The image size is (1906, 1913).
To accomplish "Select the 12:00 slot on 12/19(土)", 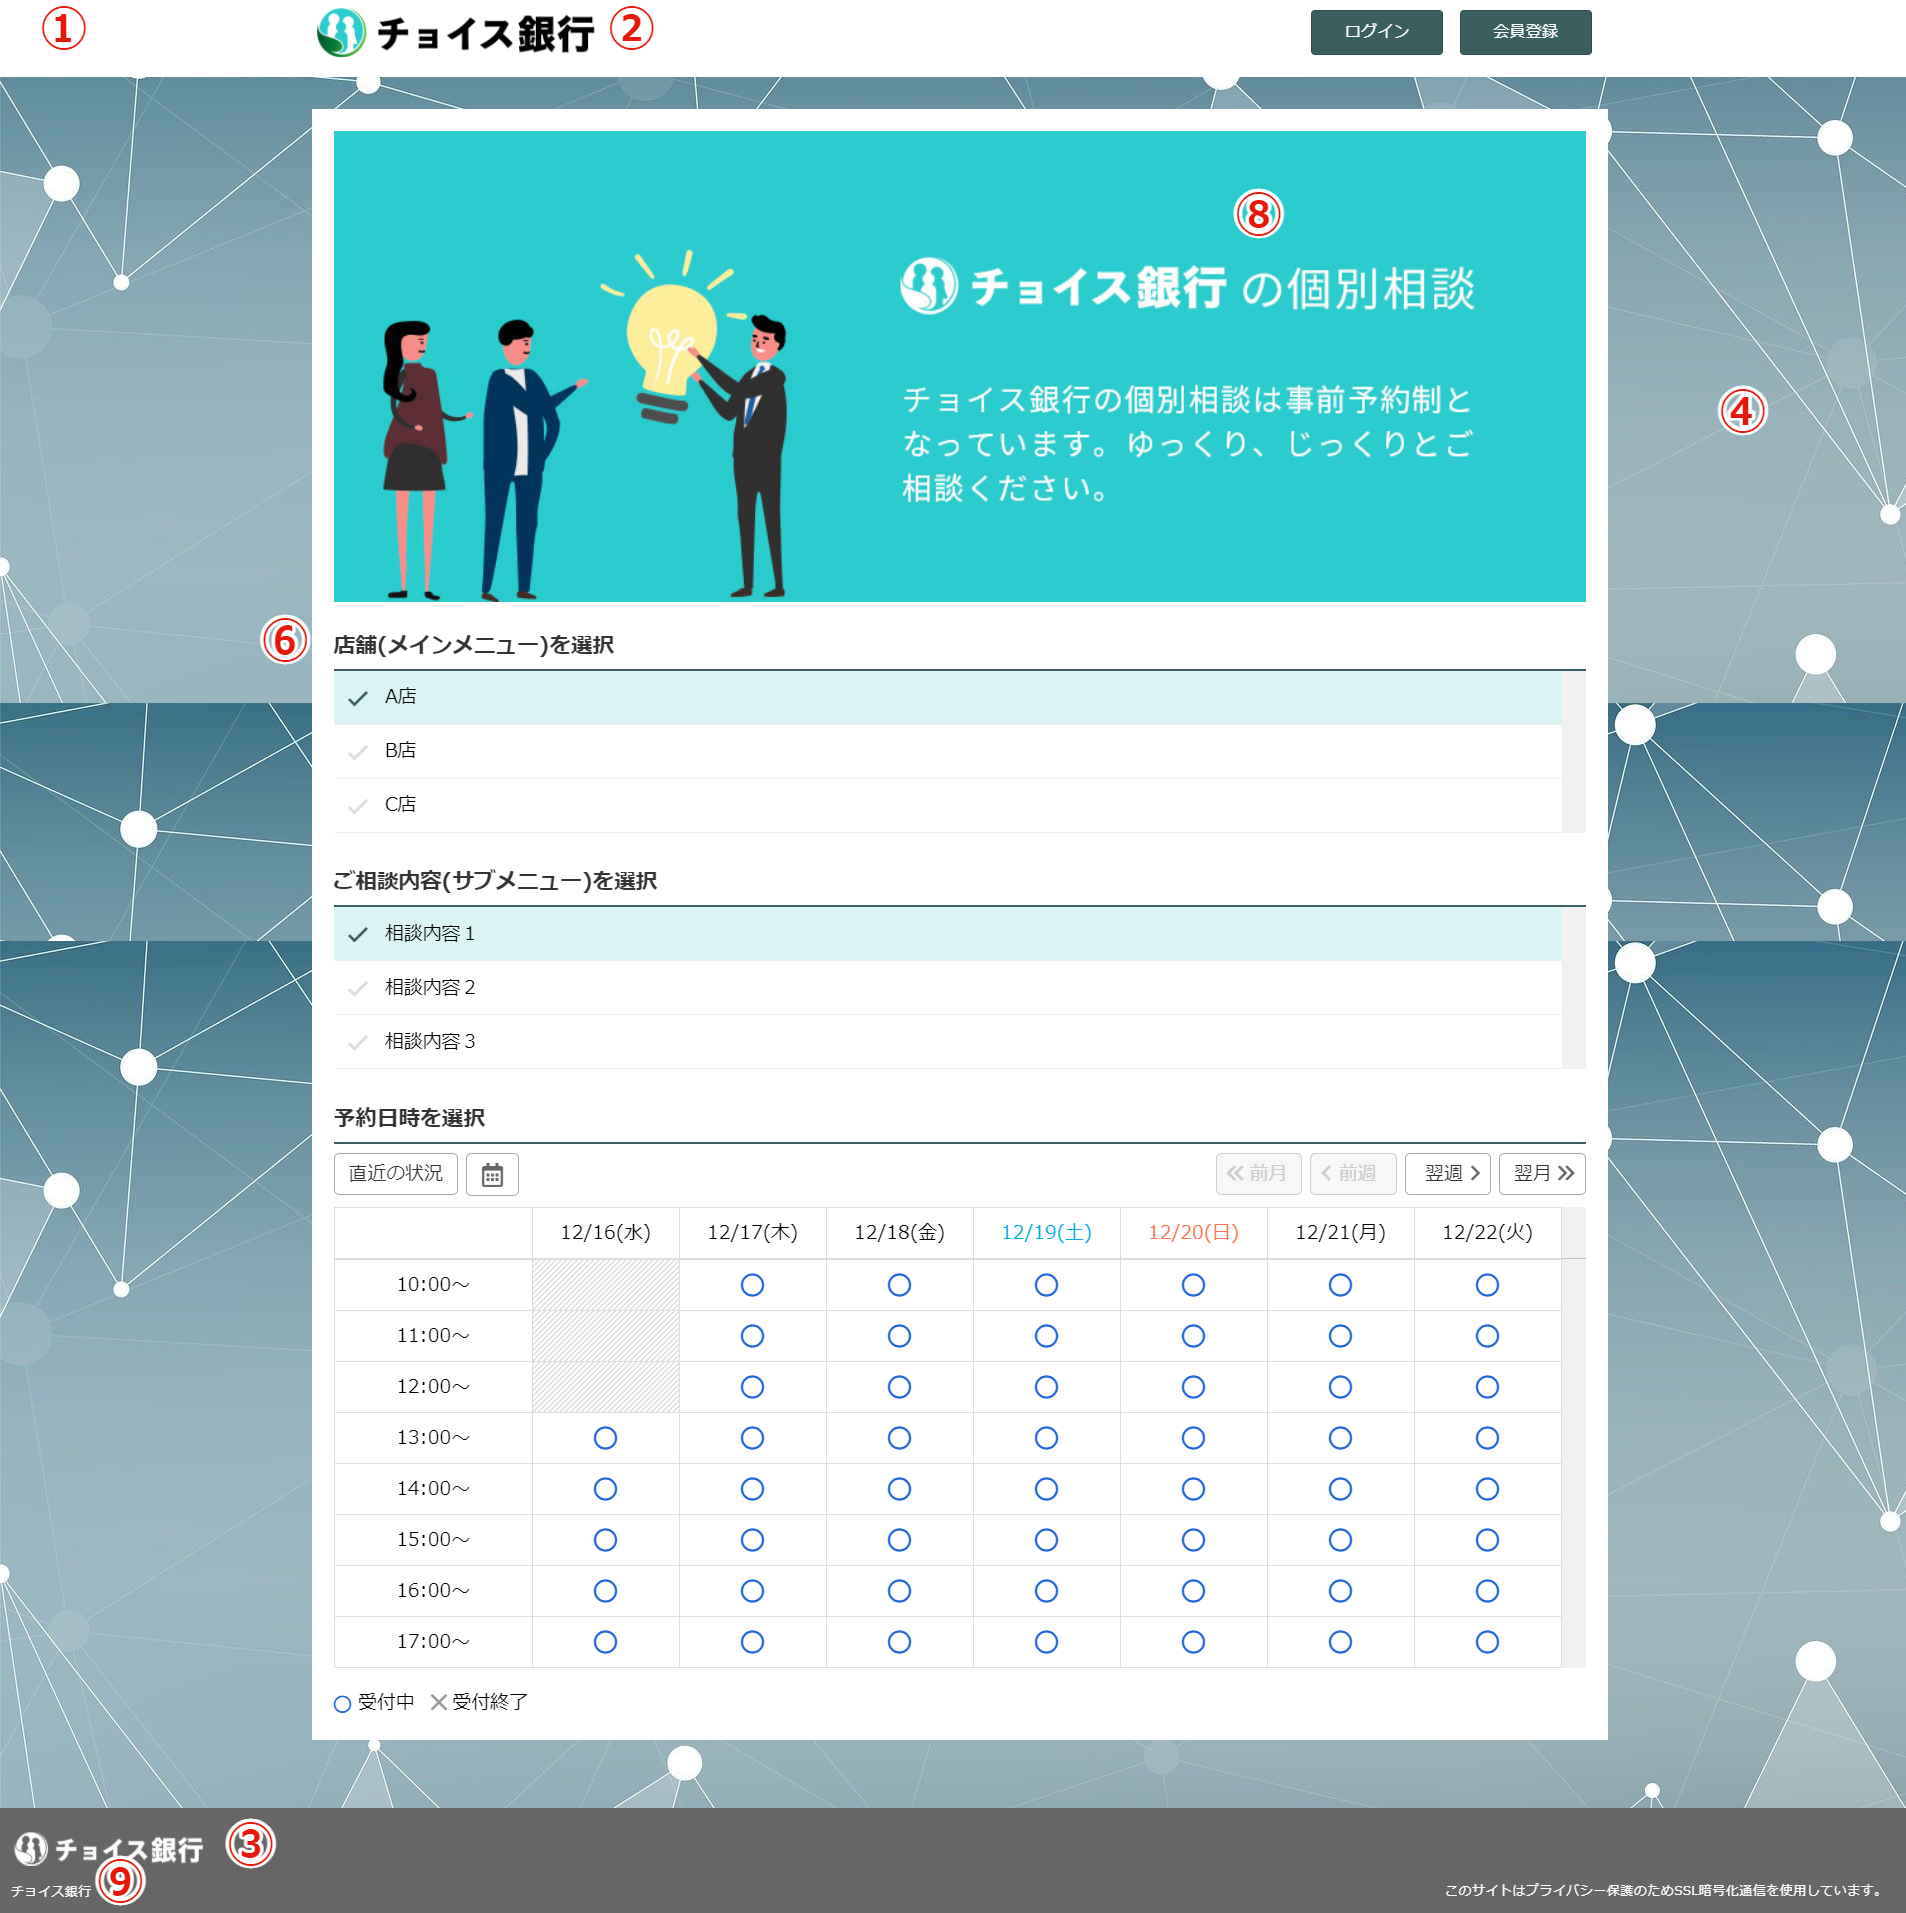I will [x=1046, y=1387].
